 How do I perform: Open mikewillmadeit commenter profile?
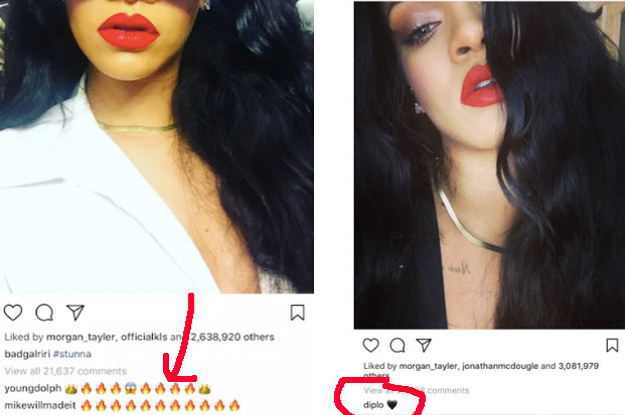coord(40,405)
